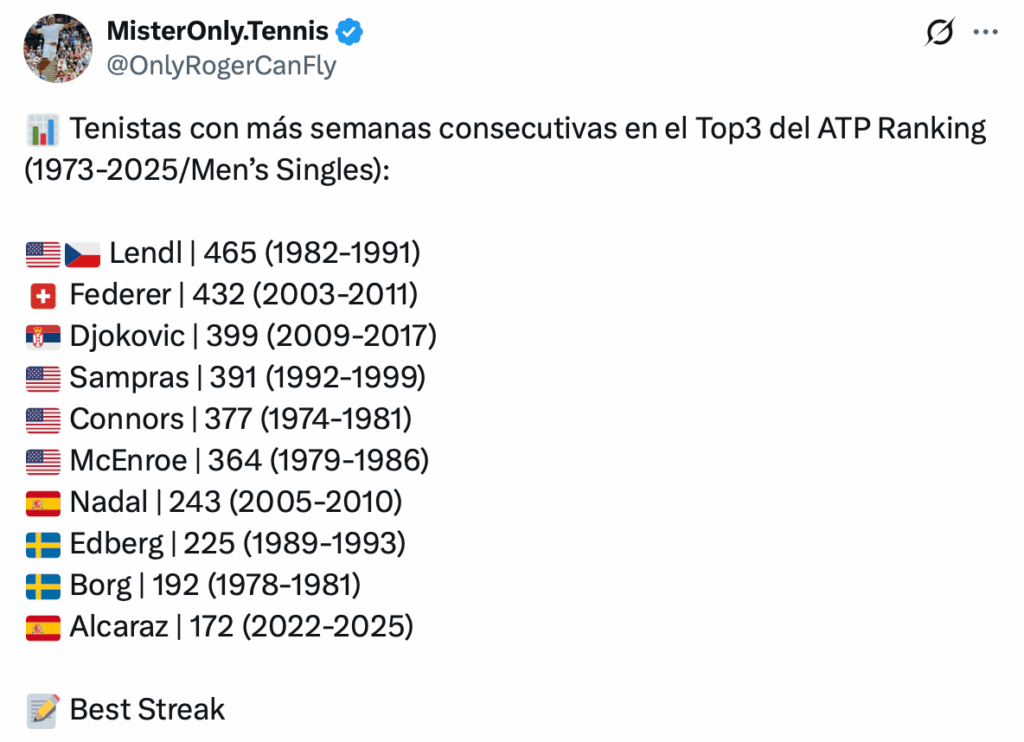Click the blue verified badge icon
The image size is (1024, 742).
pos(349,32)
